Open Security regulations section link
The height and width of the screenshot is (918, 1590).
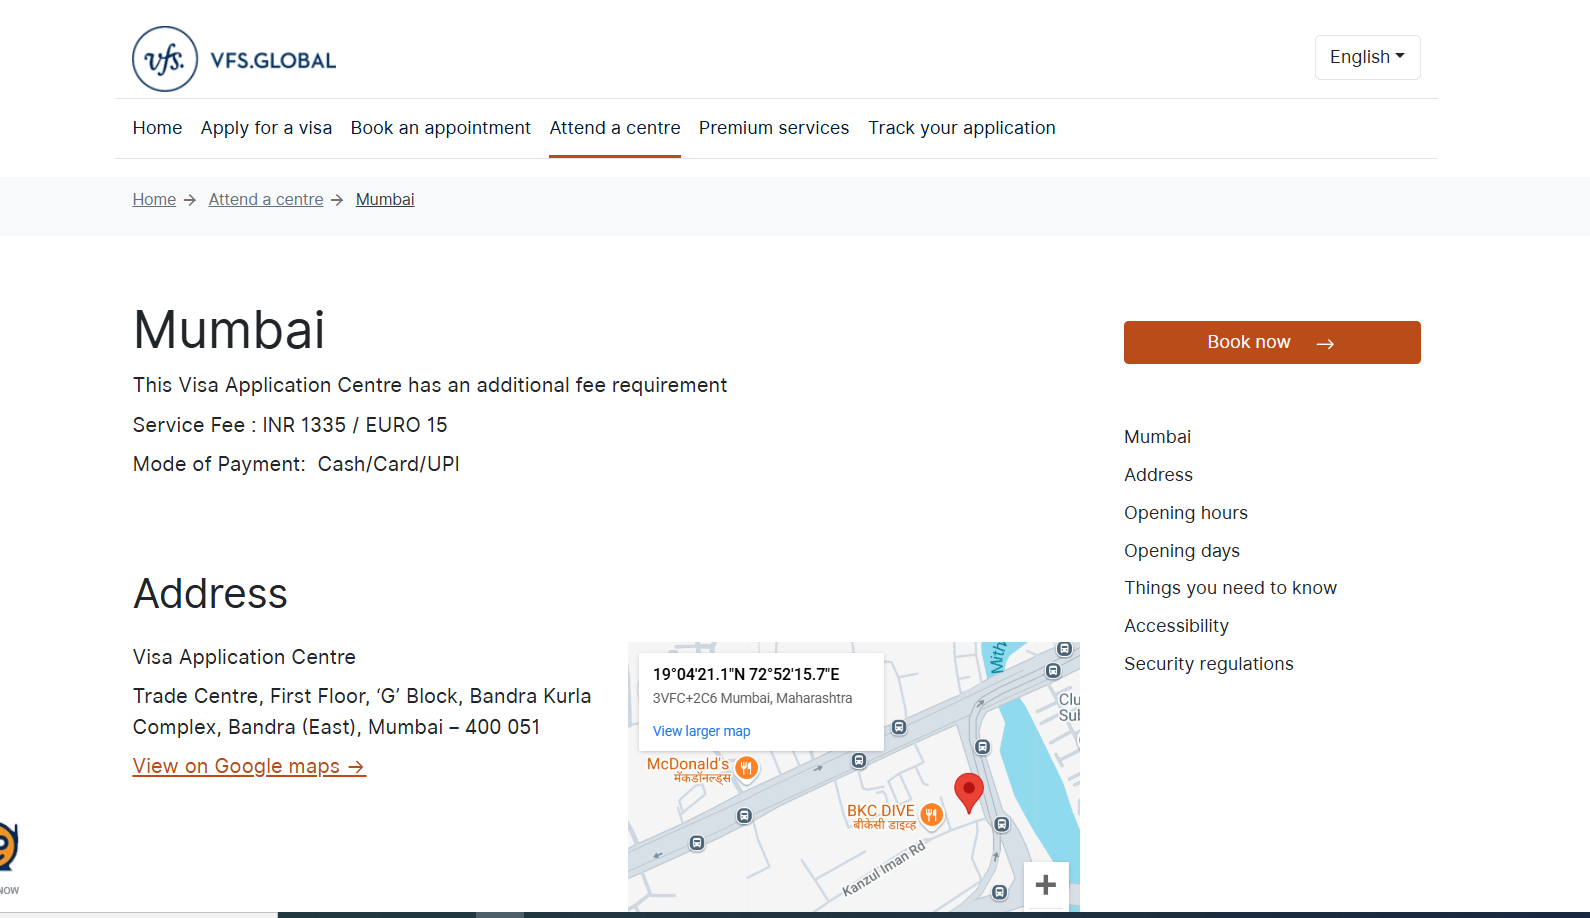[x=1208, y=664]
